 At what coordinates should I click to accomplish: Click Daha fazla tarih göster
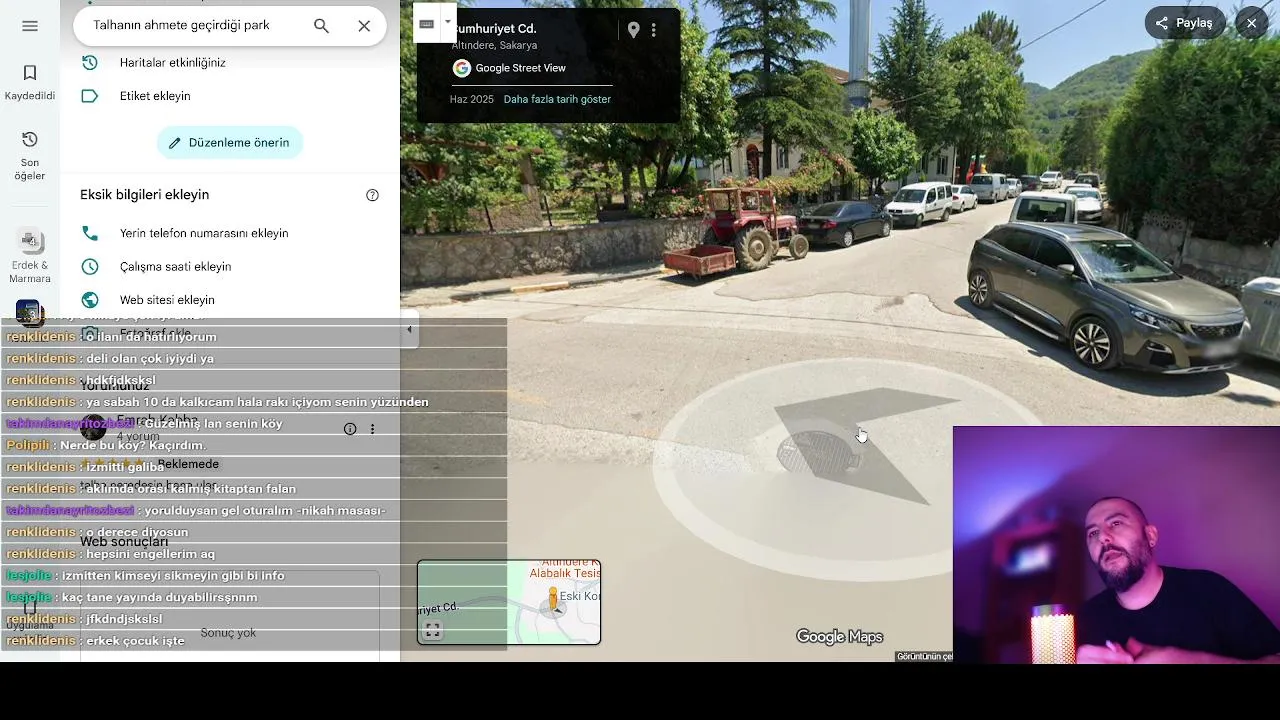(557, 100)
